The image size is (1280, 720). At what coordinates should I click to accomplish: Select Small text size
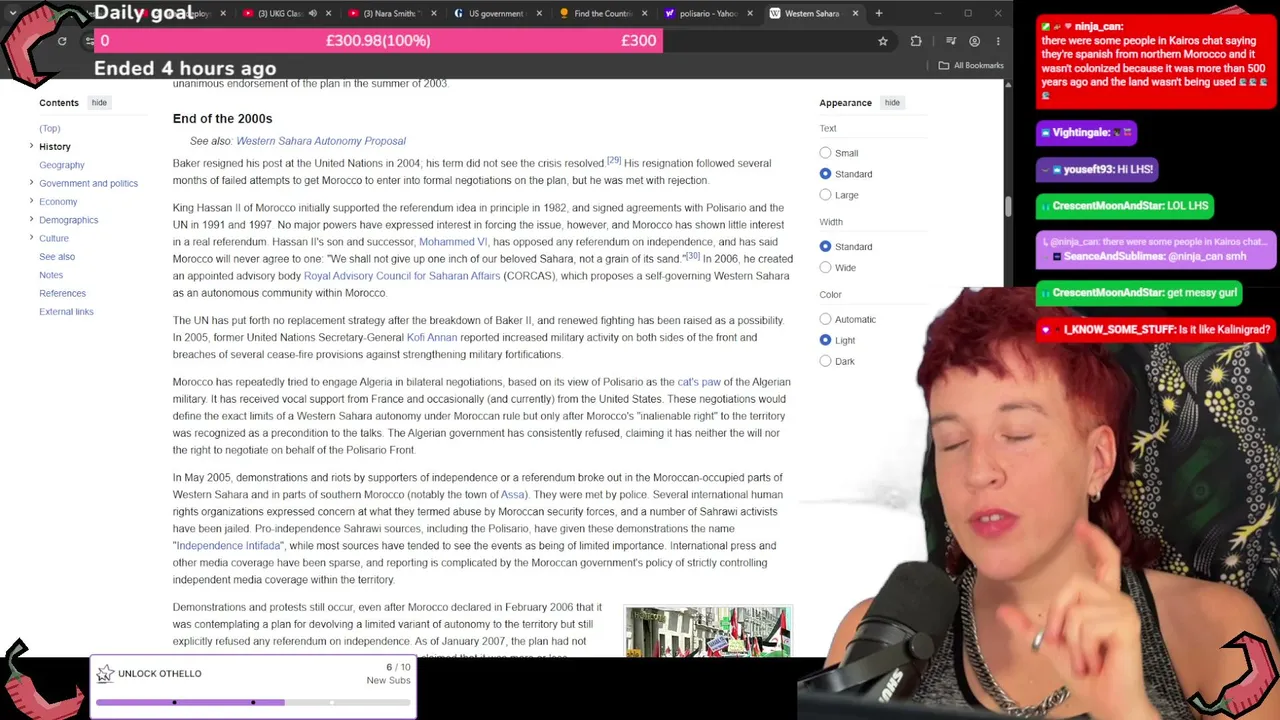826,153
